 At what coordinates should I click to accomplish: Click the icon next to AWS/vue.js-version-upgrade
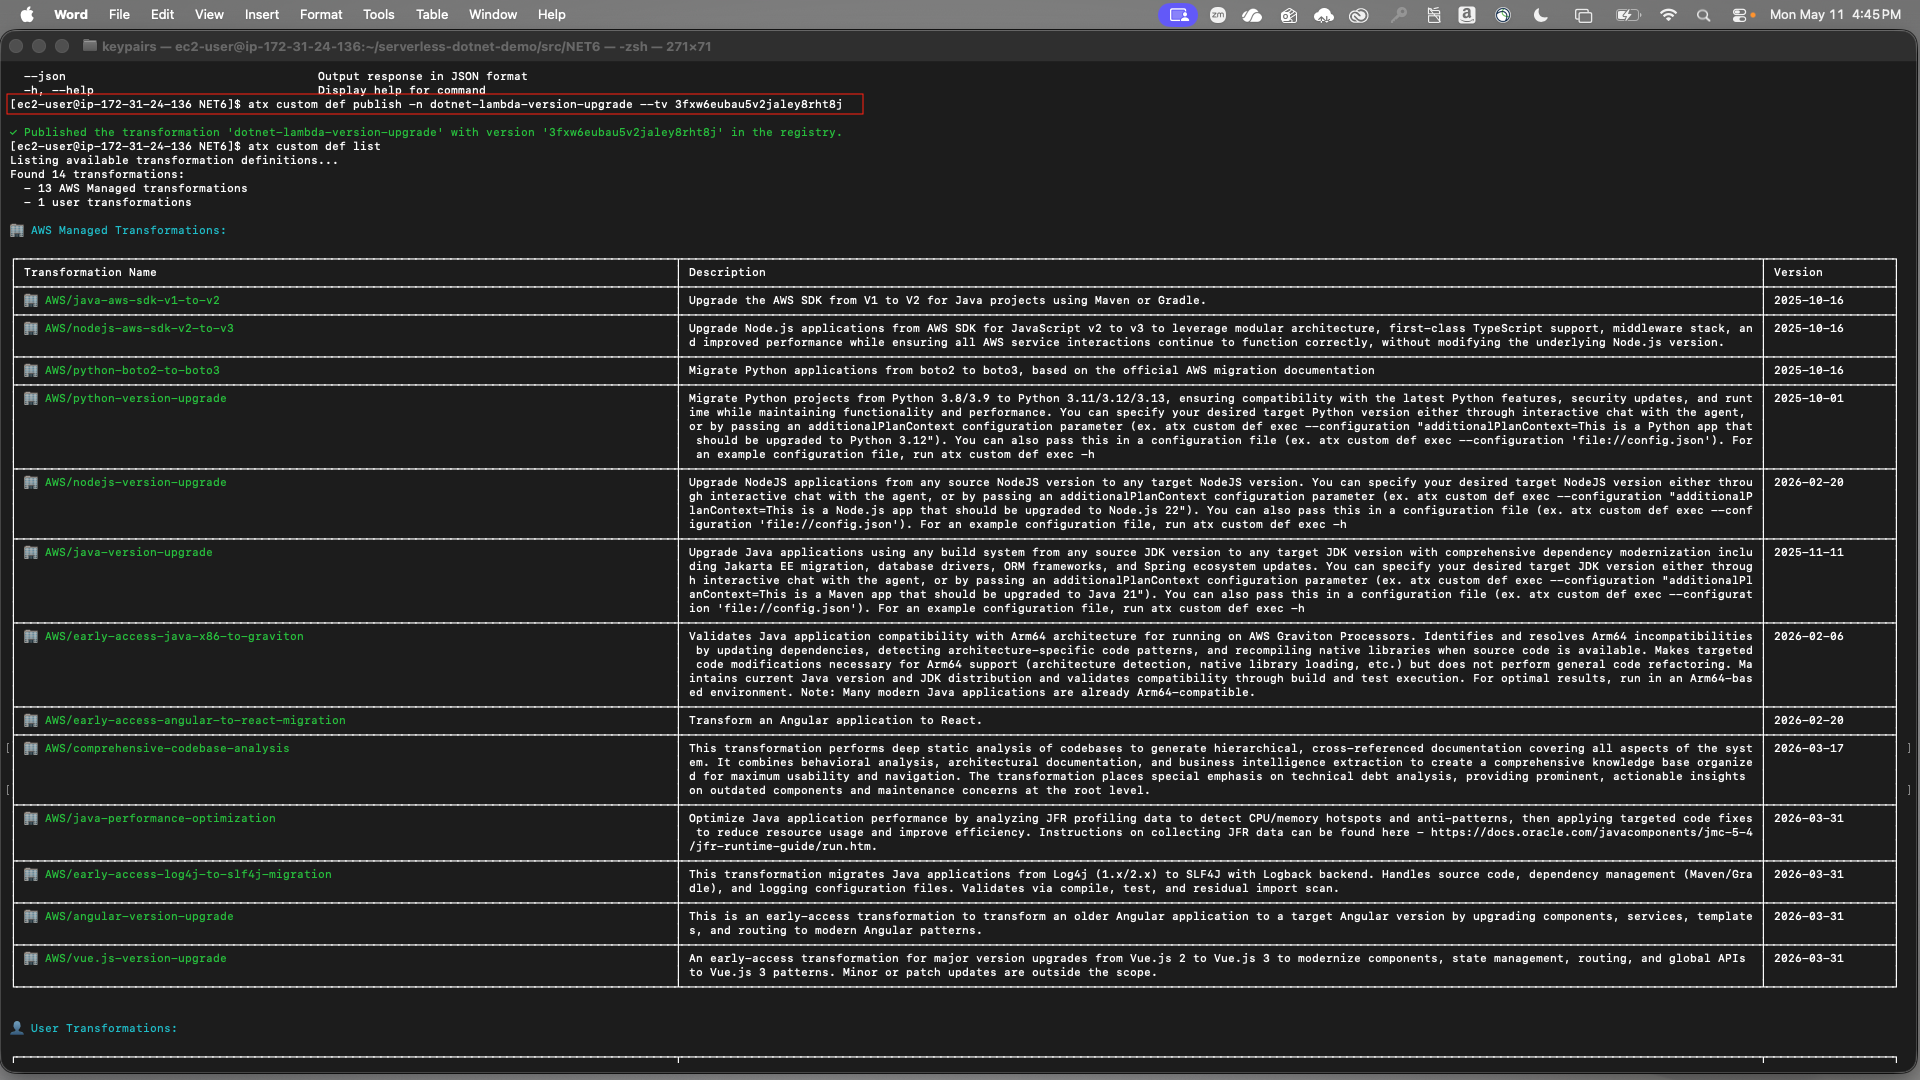point(31,958)
